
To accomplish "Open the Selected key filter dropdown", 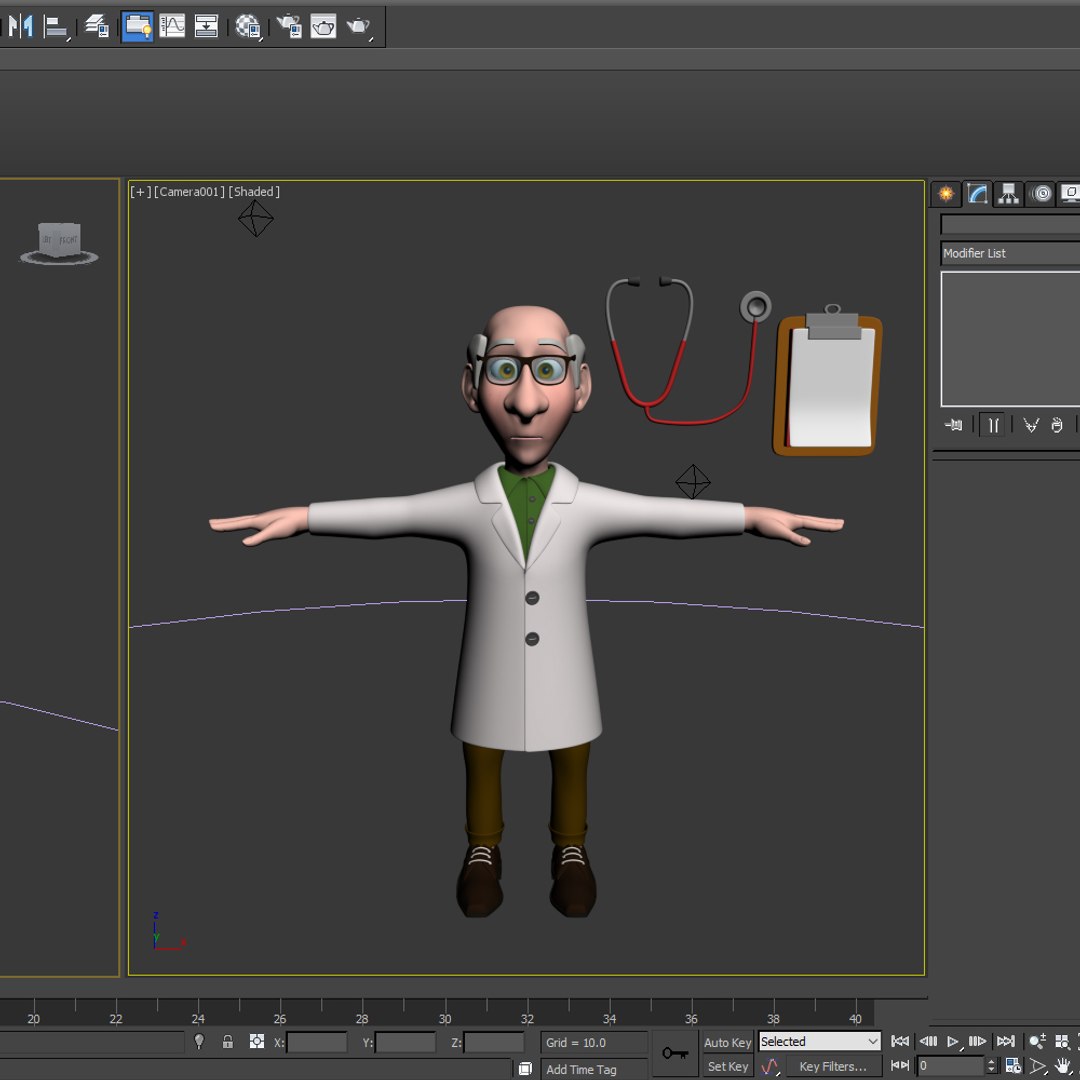I will point(819,1041).
